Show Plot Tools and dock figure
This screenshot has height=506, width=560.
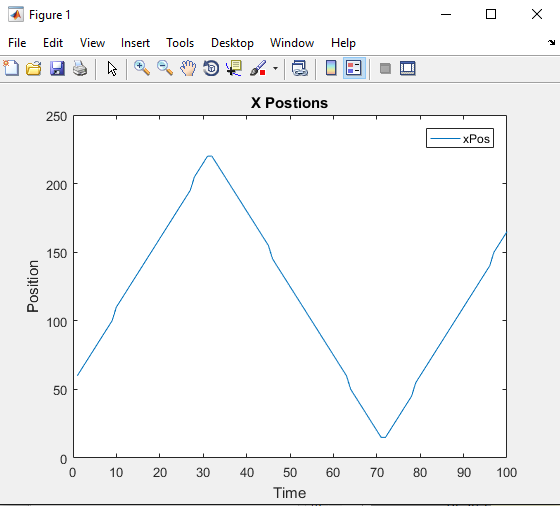[x=408, y=68]
